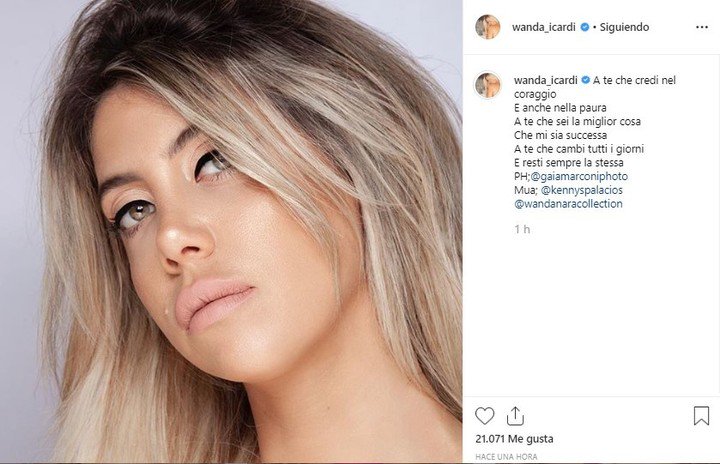Click the verified badge in caption
This screenshot has height=464, width=720.
pos(585,80)
